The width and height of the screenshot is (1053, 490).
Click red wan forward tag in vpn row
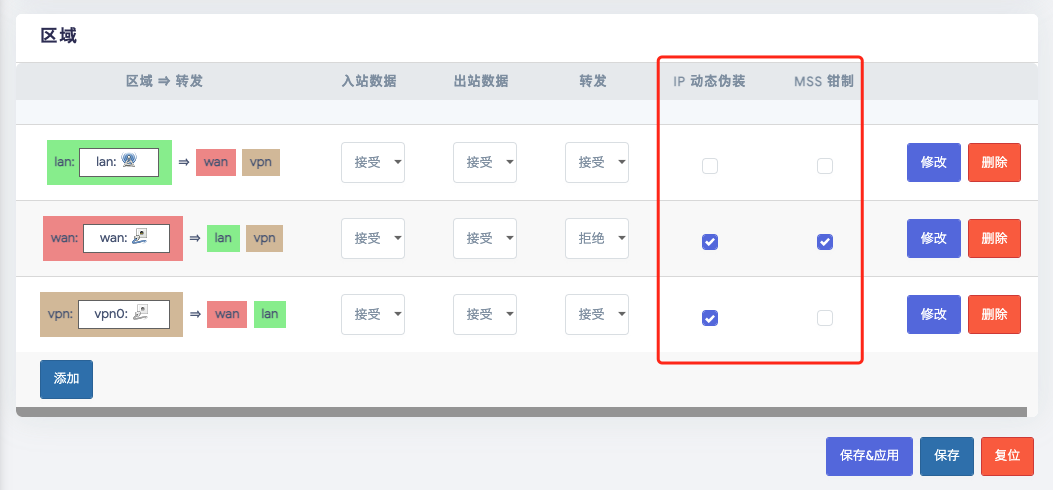point(227,314)
